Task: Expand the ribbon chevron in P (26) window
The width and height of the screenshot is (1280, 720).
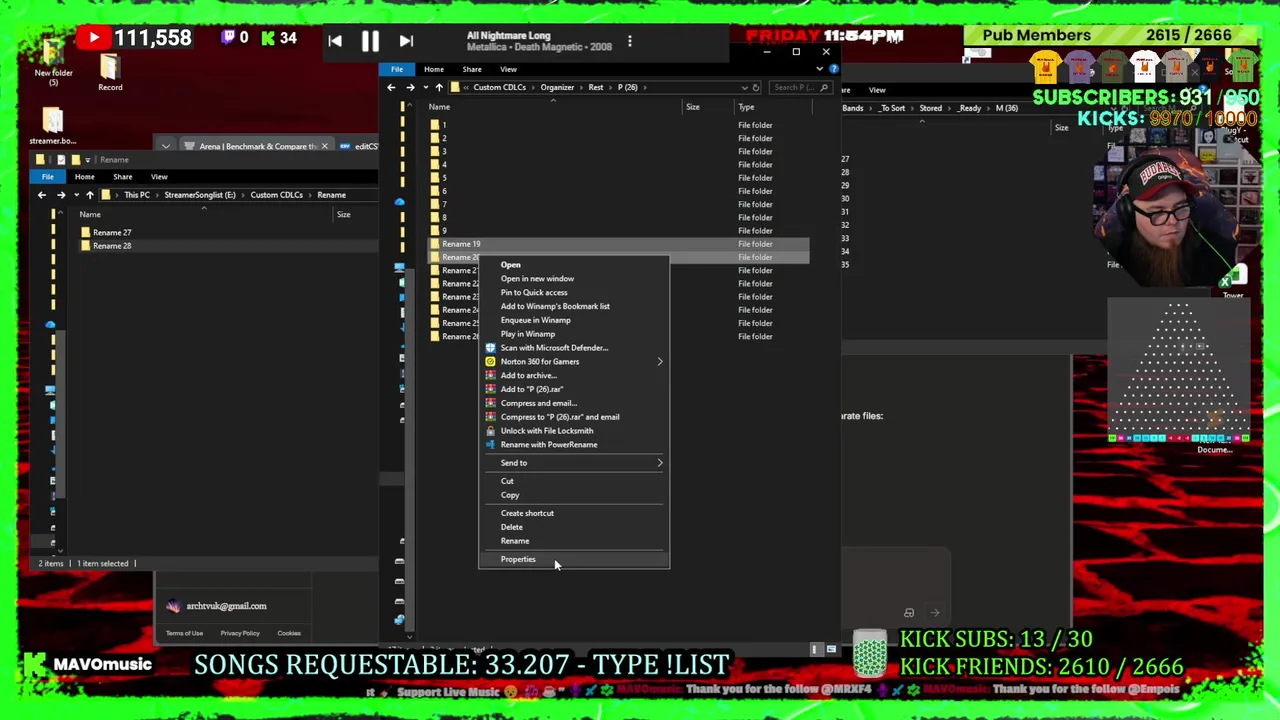Action: pyautogui.click(x=820, y=69)
